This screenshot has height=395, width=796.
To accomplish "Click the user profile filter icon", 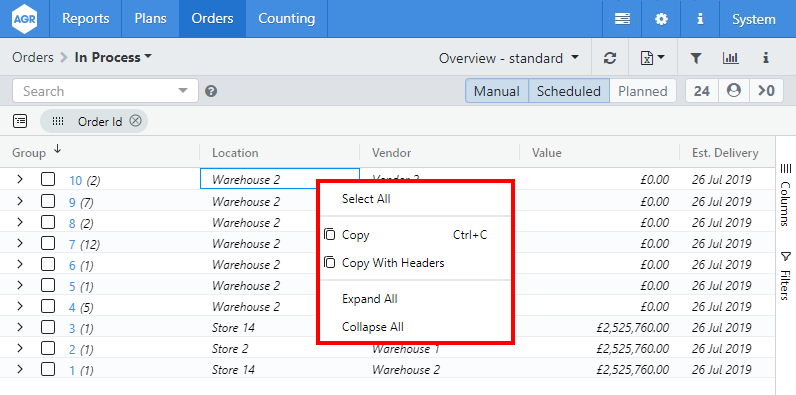I will coord(734,91).
